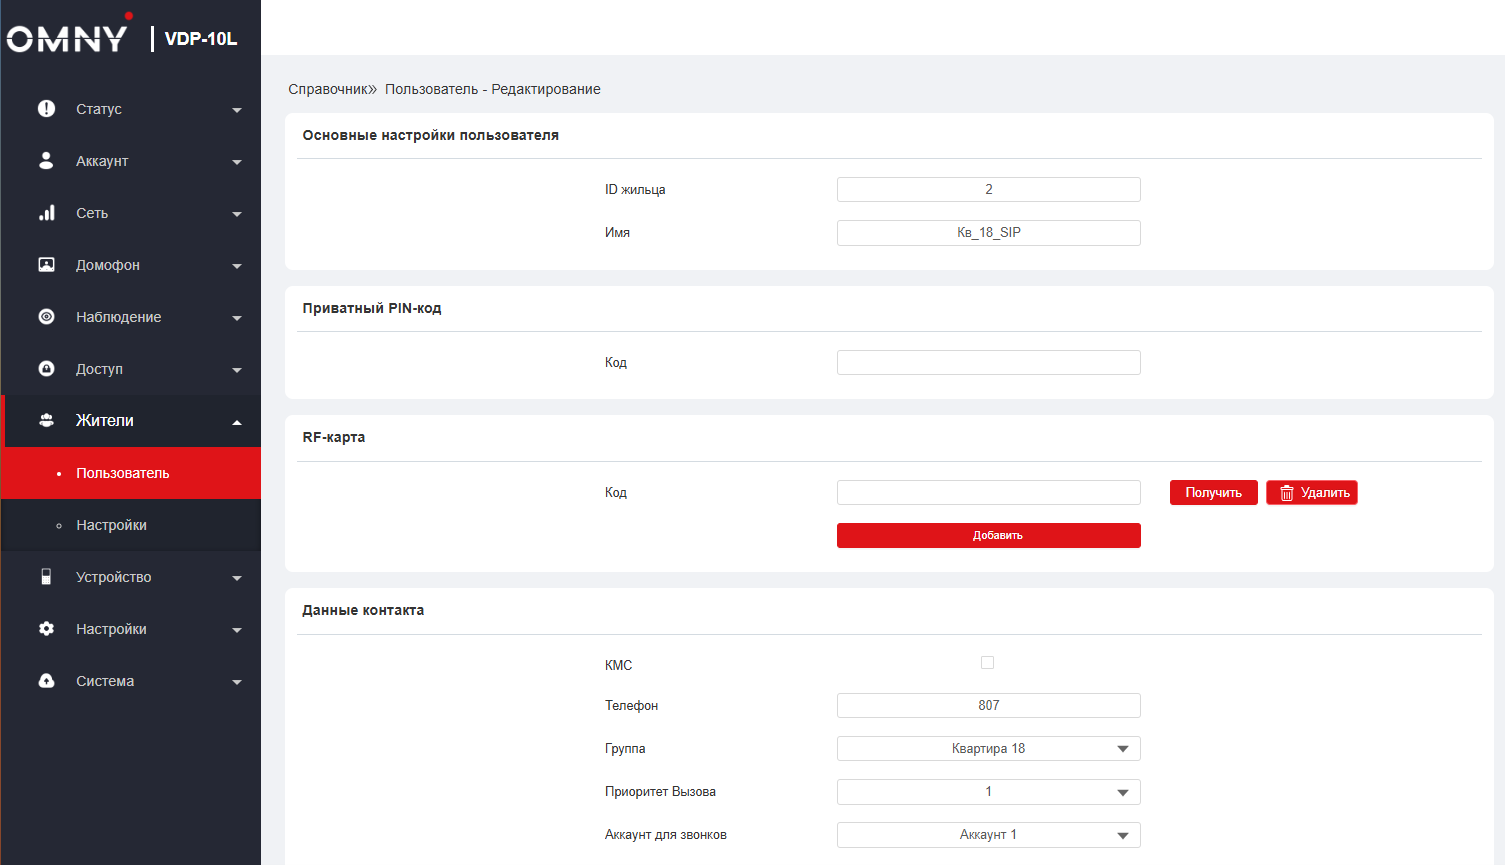Click the Аккаунт person icon

46,161
